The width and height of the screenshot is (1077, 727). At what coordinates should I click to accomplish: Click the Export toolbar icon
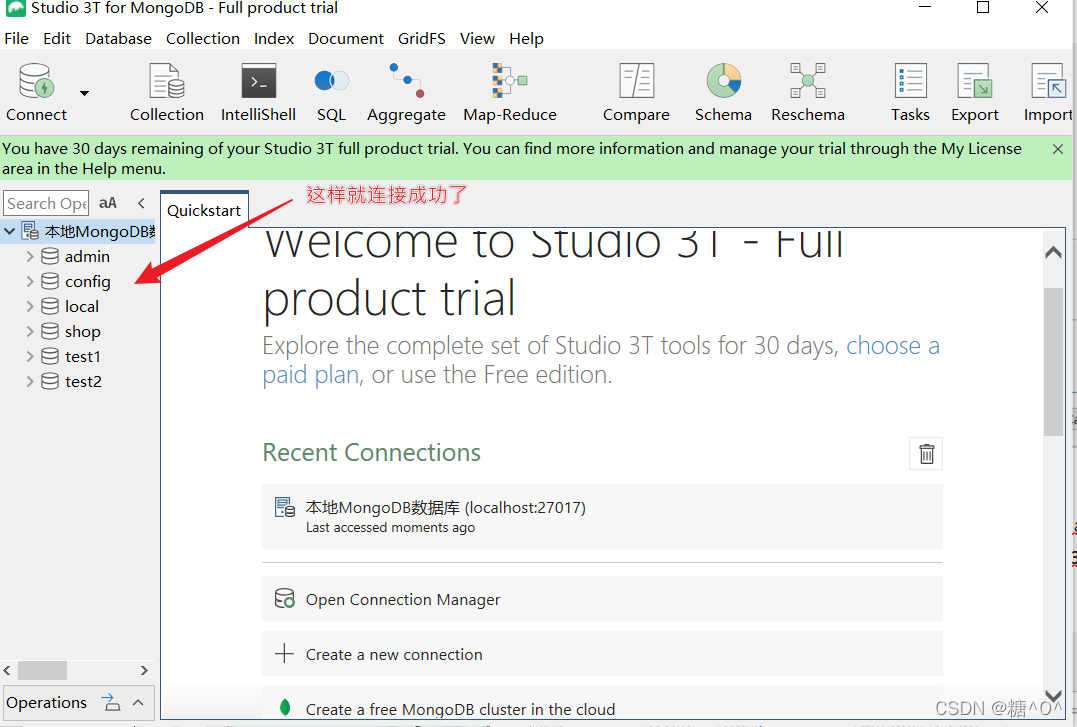pos(974,92)
